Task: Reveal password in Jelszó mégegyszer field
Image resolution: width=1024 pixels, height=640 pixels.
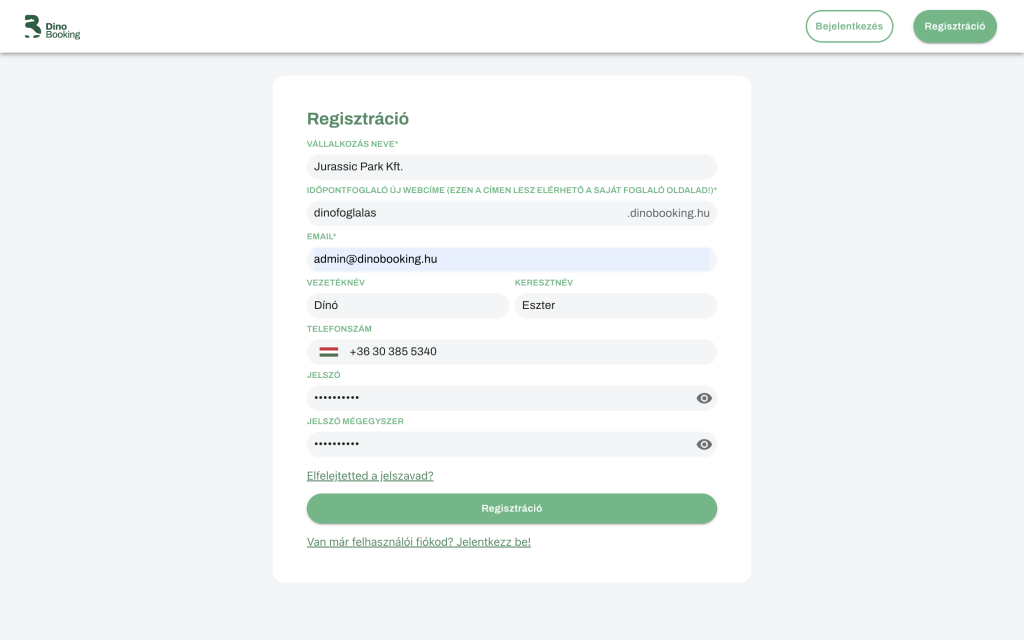Action: coord(704,444)
